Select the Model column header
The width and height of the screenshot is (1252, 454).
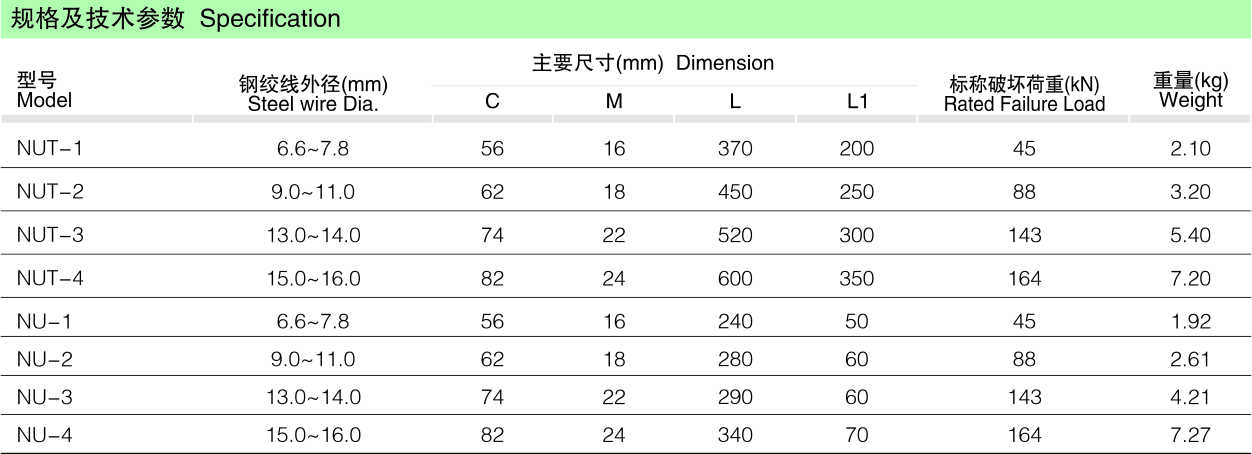[x=44, y=90]
